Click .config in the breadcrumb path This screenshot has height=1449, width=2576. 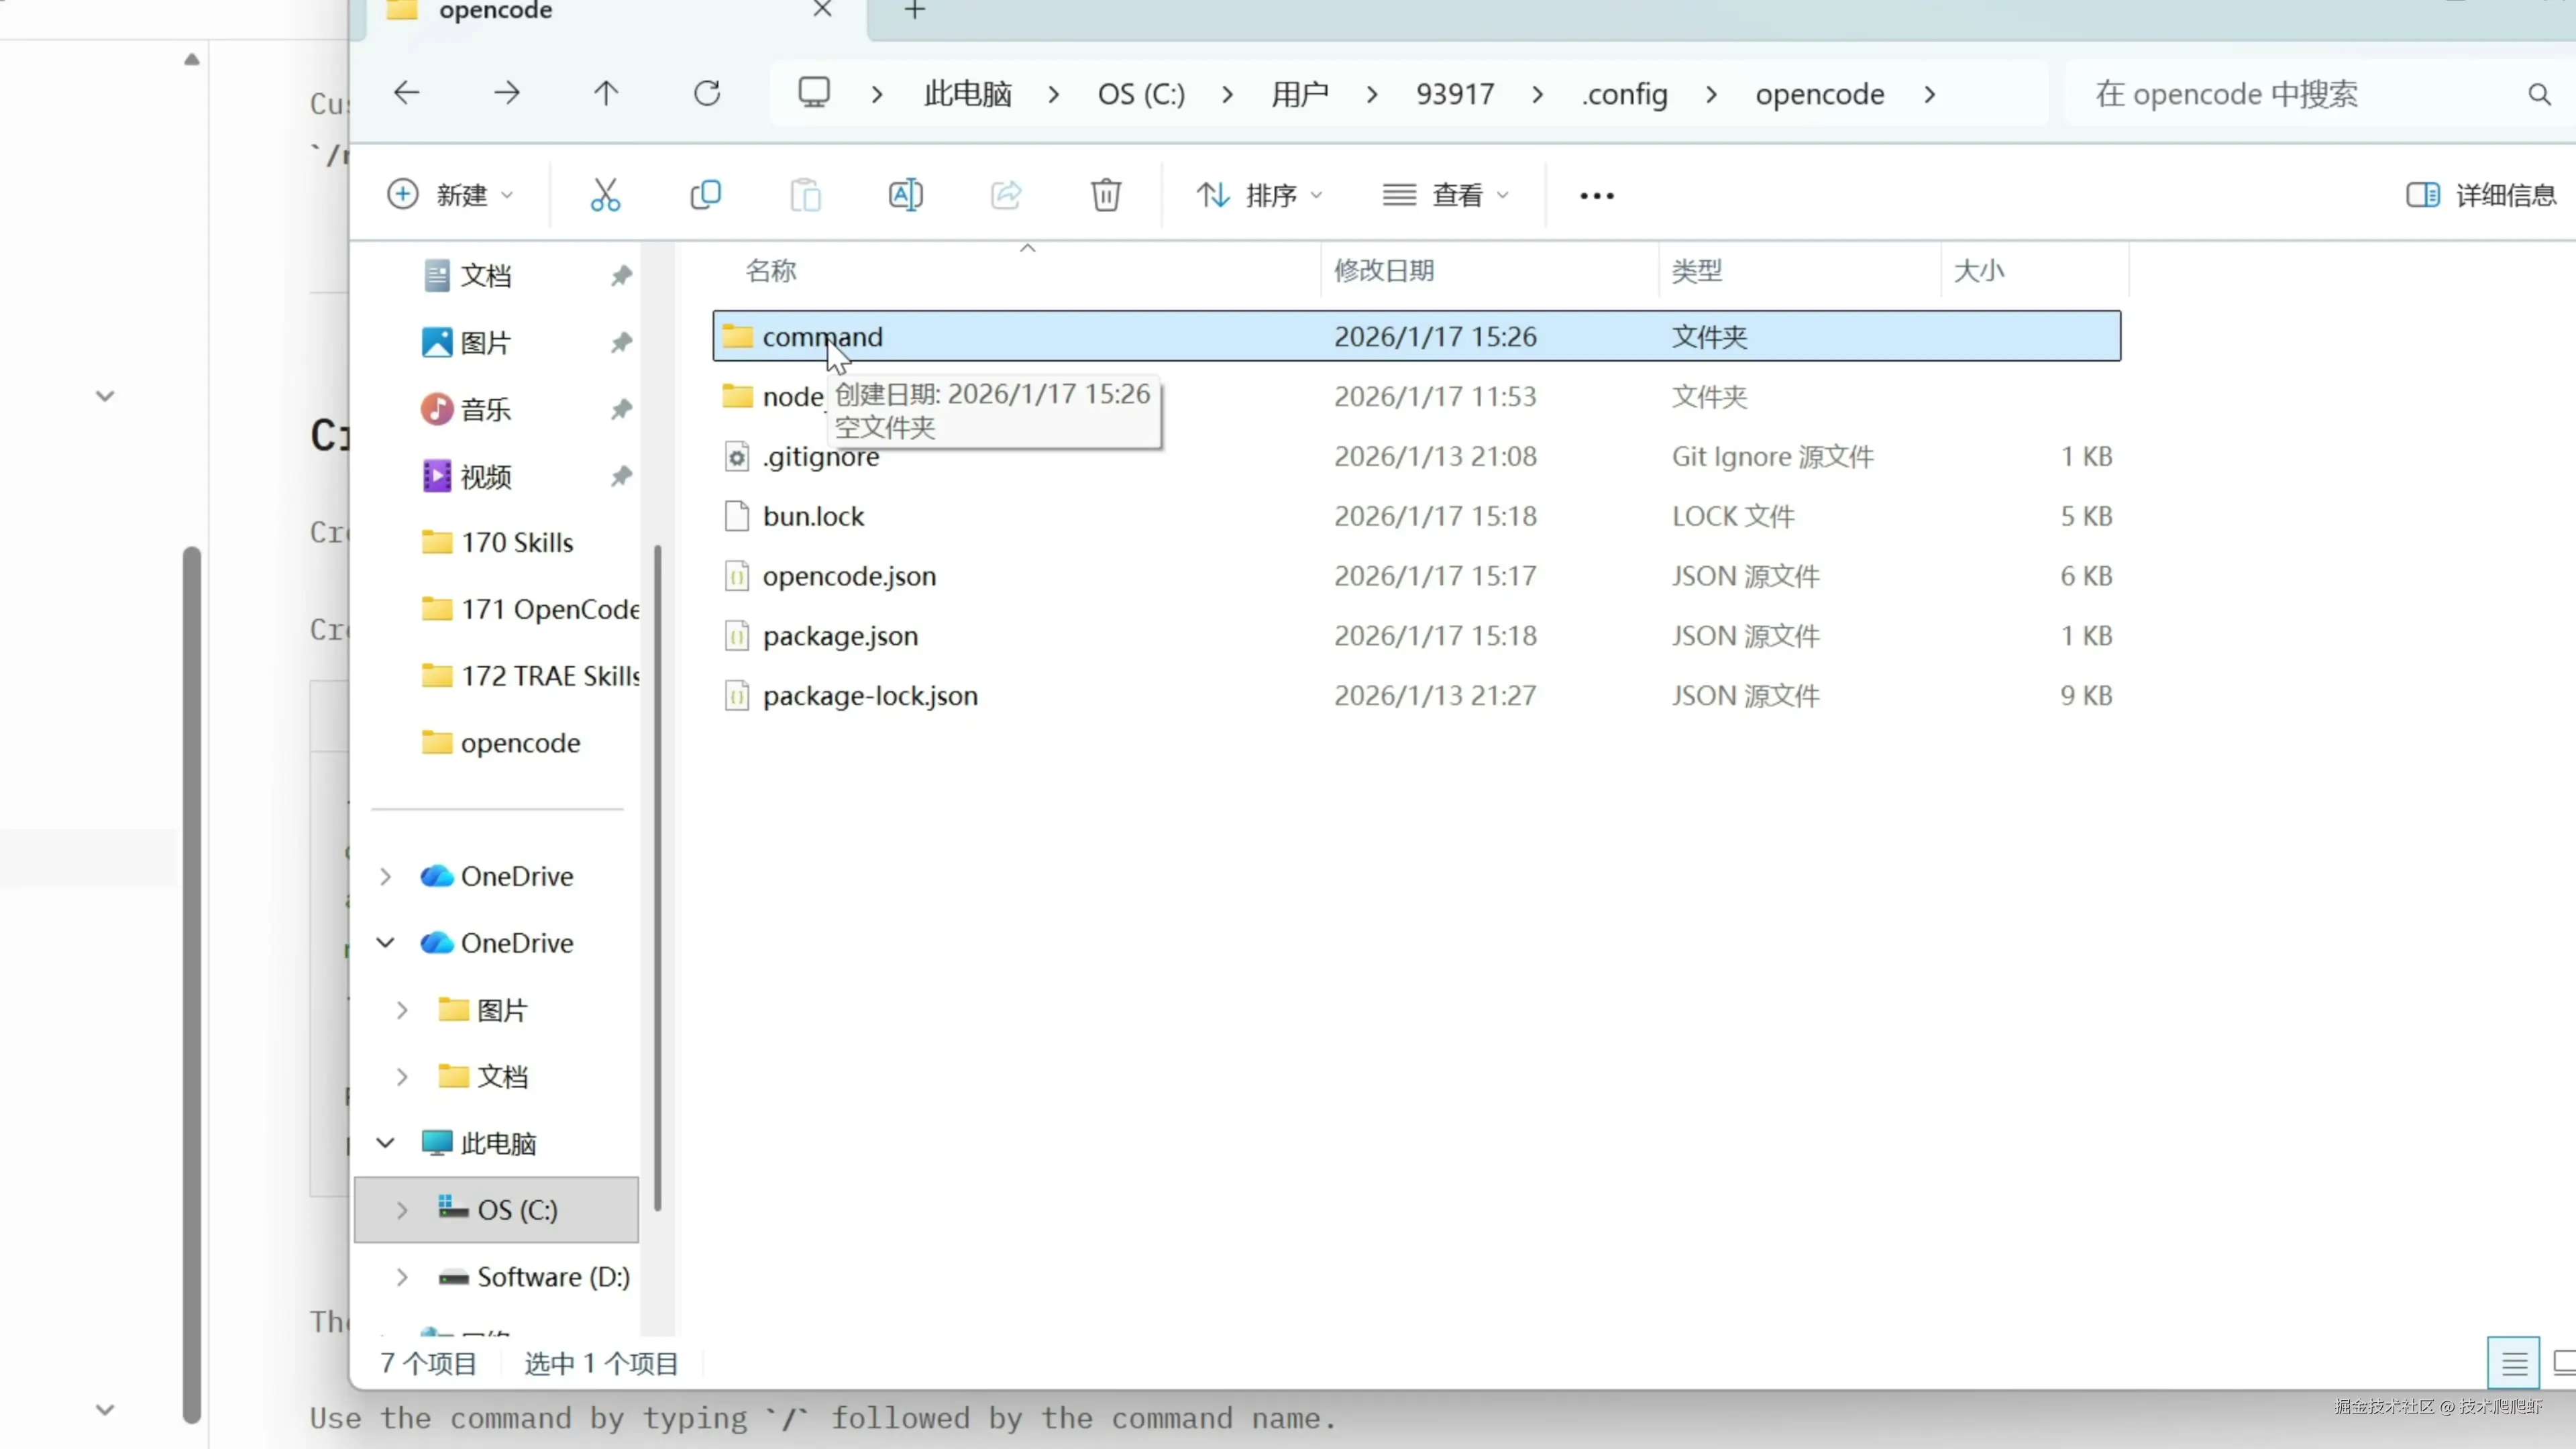[1625, 94]
